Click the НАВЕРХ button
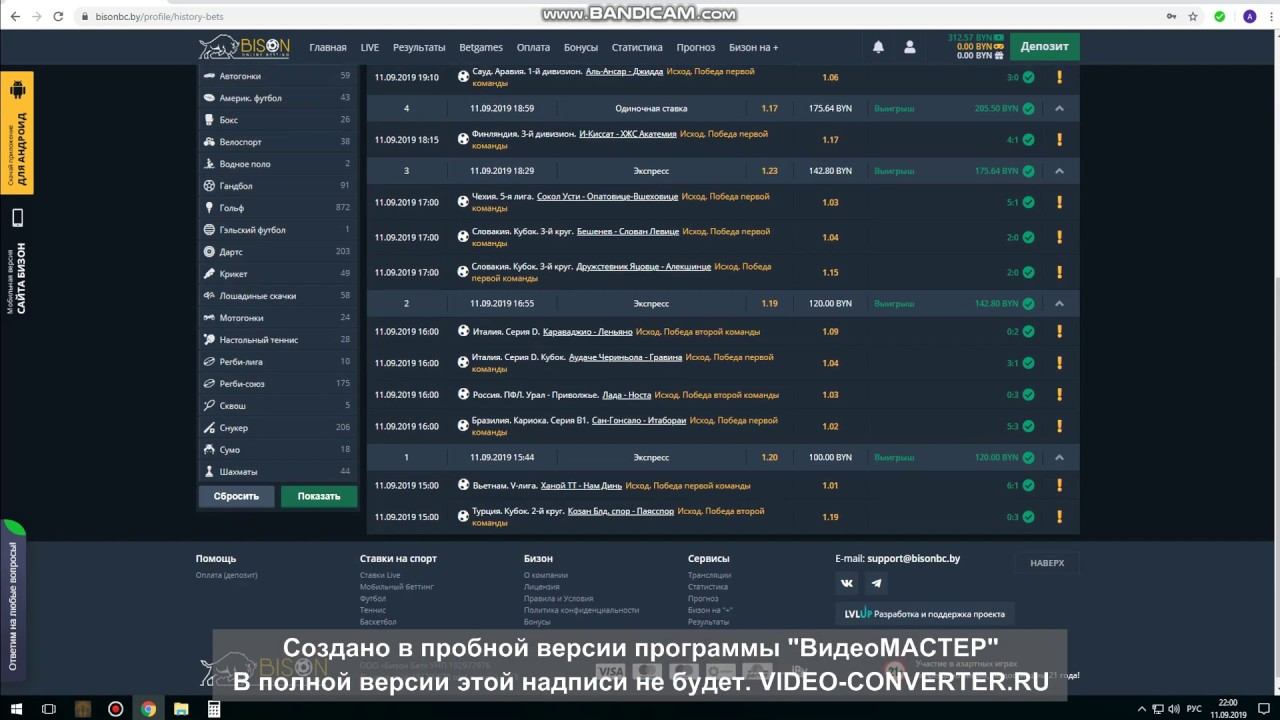1280x720 pixels. click(1047, 563)
